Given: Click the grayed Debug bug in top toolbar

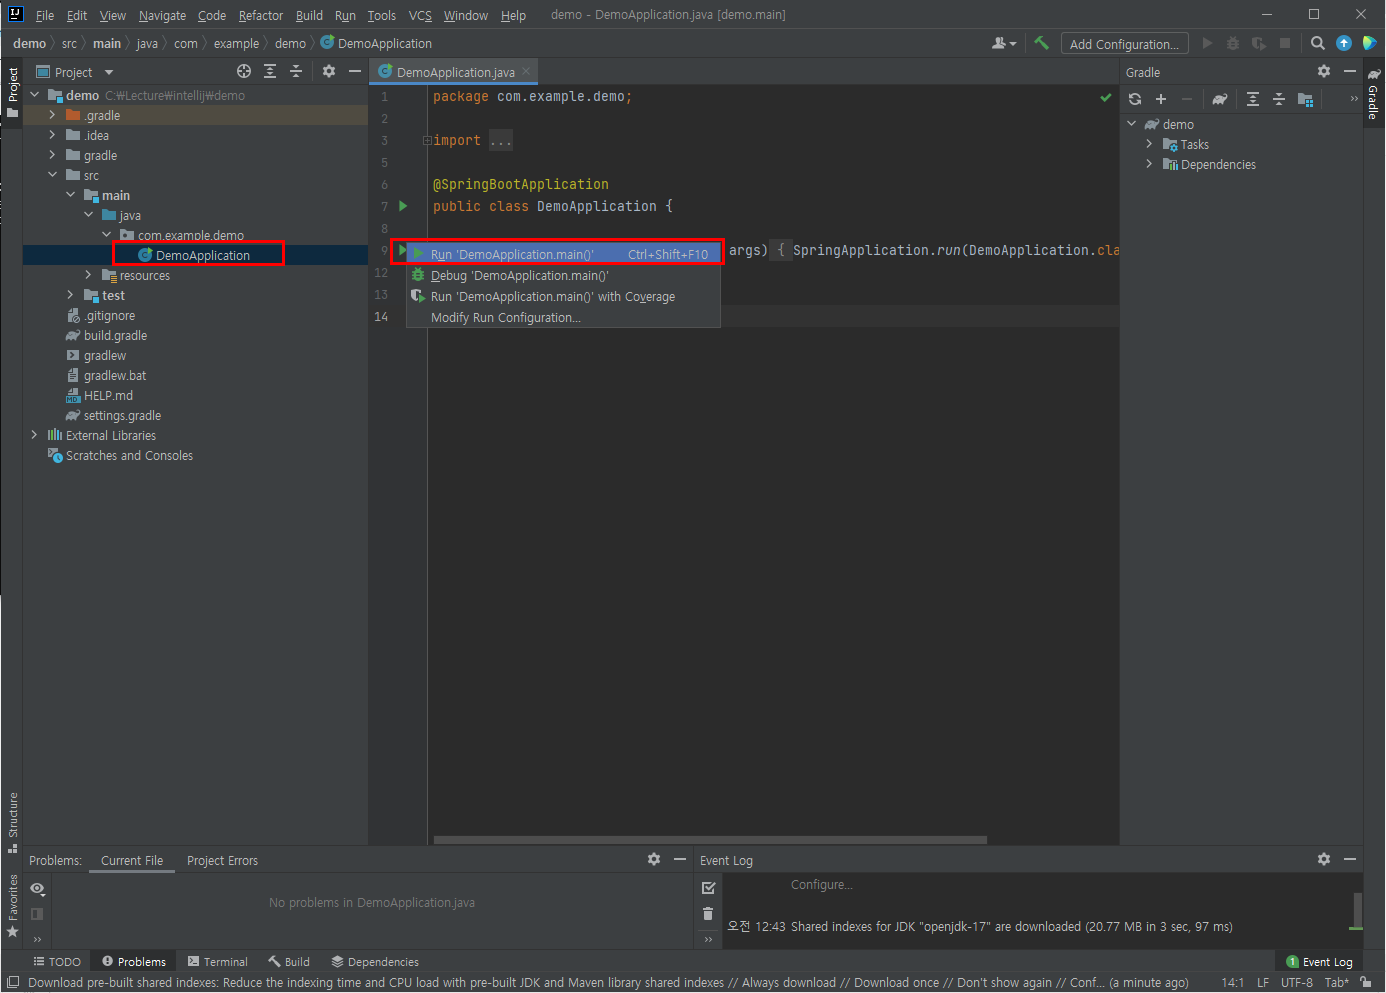Looking at the screenshot, I should point(1233,43).
